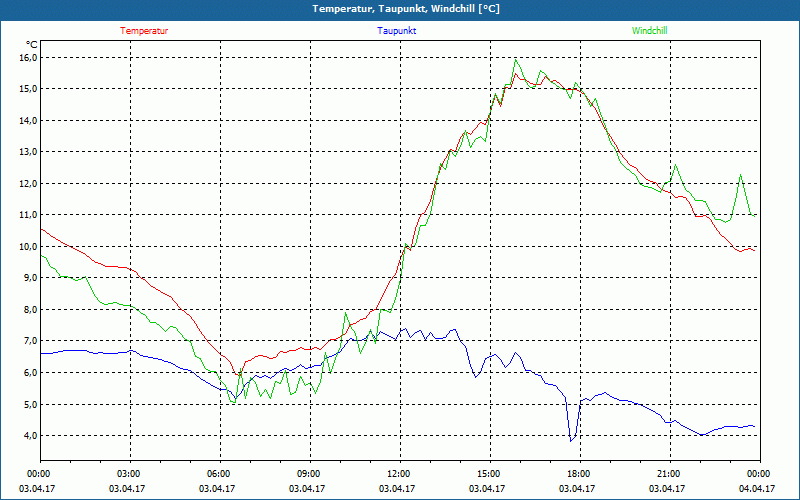Click the 06:00 time axis label
800x500 pixels.
point(220,474)
